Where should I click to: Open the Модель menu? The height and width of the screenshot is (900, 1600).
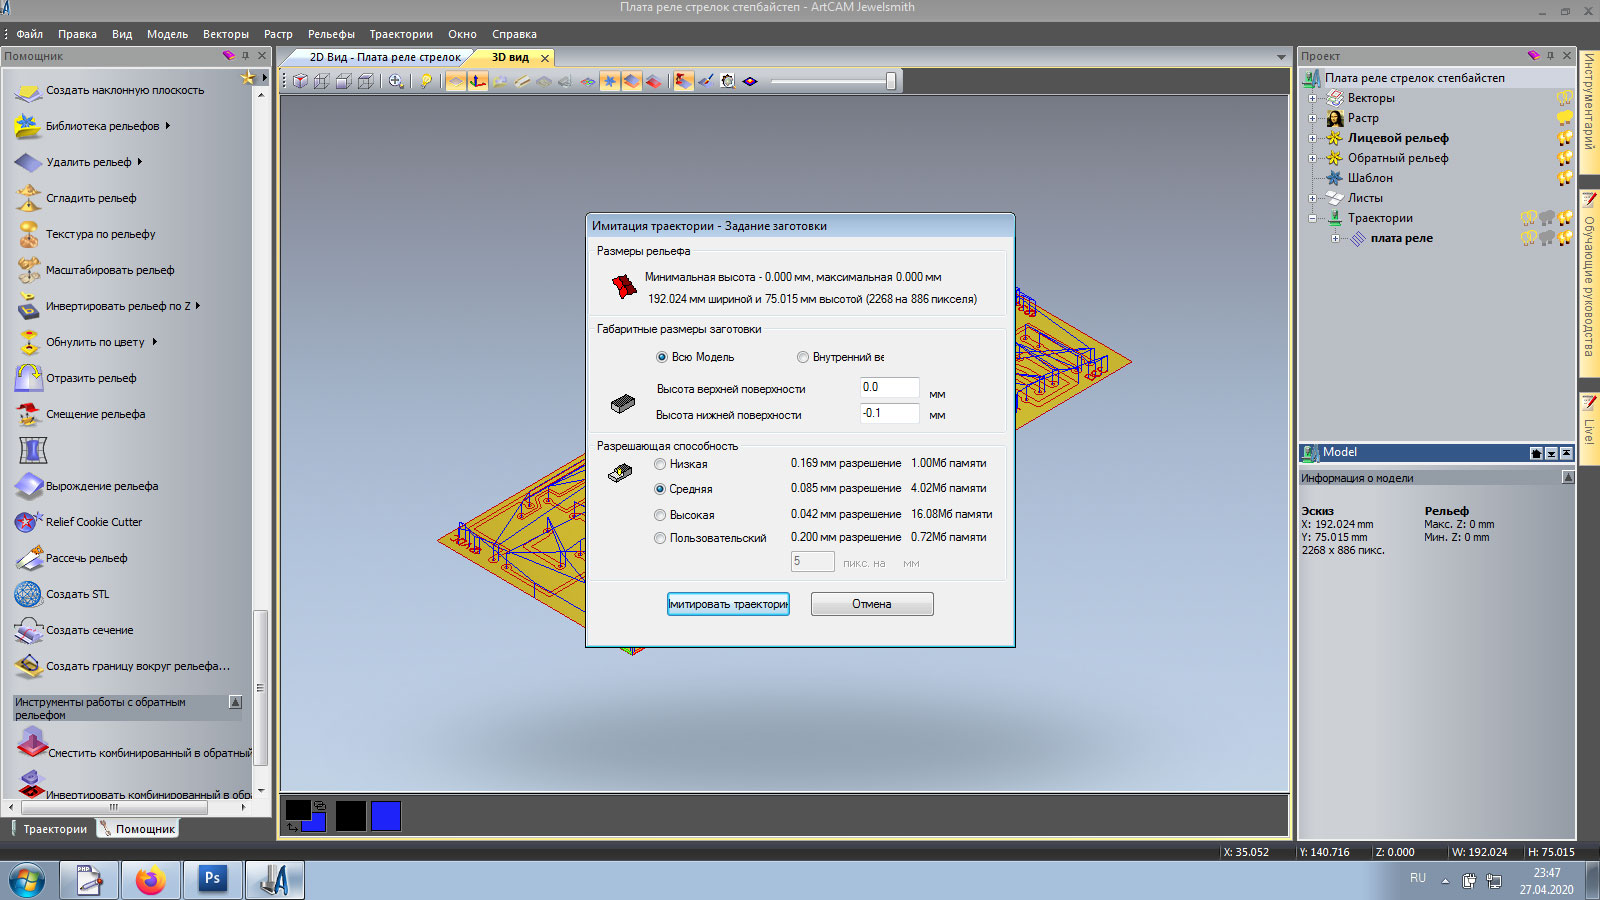point(167,34)
